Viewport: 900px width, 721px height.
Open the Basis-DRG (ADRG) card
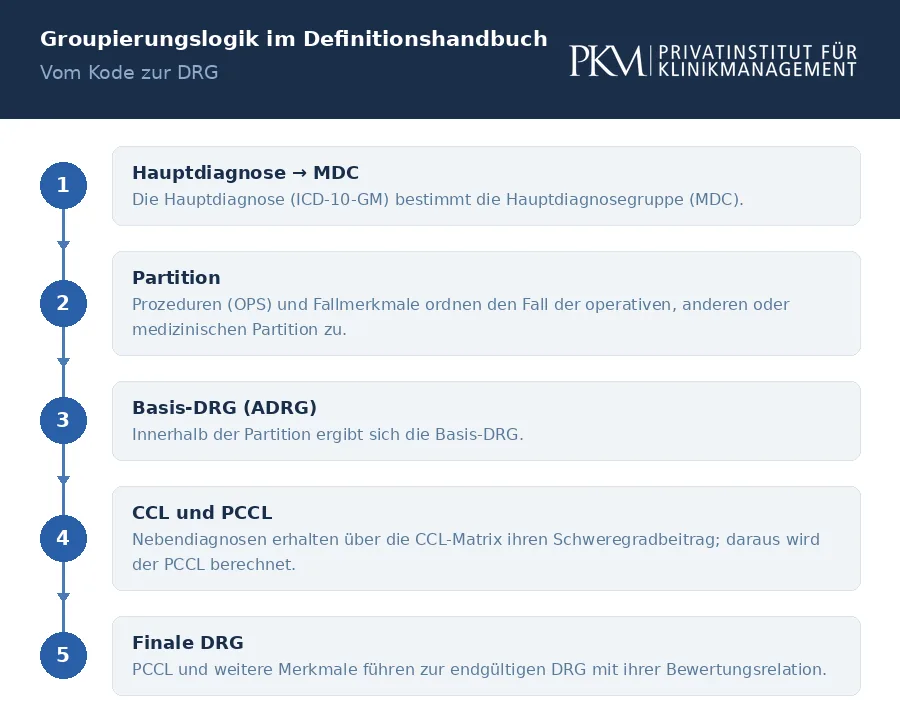pyautogui.click(x=486, y=421)
